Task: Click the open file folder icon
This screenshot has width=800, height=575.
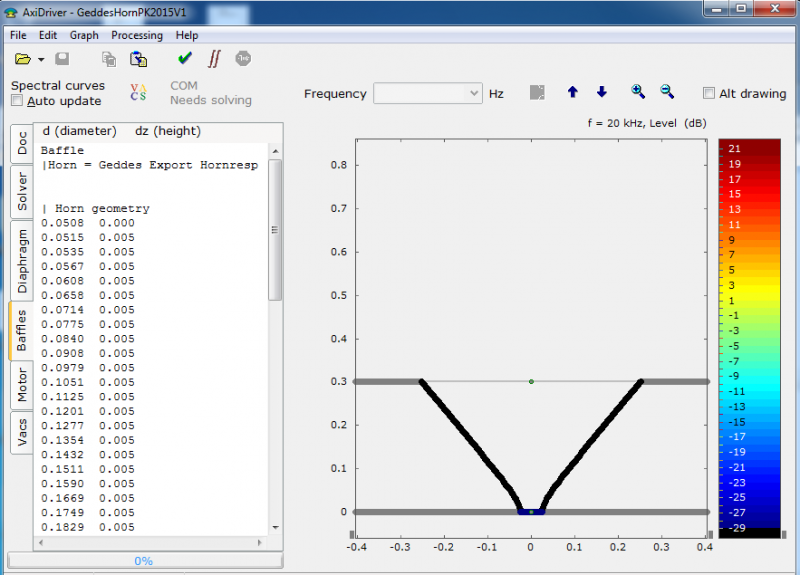Action: click(22, 60)
